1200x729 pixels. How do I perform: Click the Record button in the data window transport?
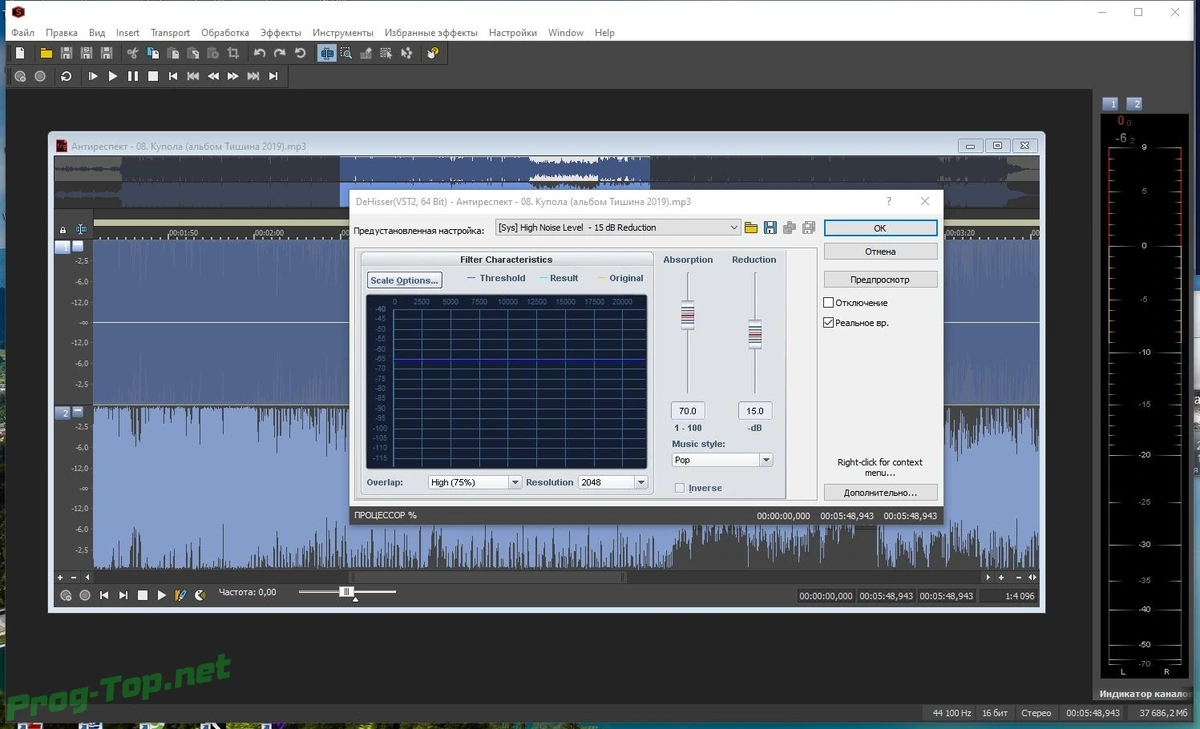tap(85, 595)
